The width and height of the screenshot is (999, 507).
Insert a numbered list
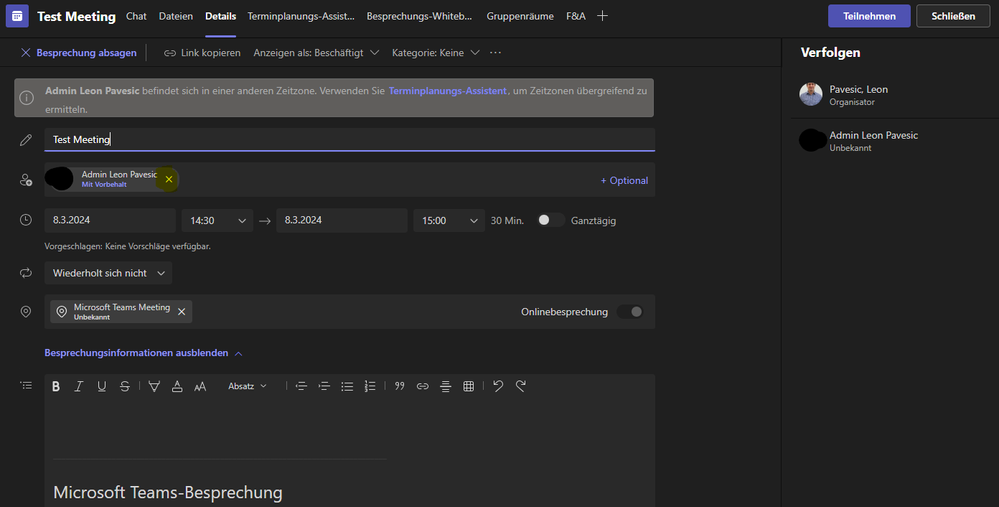[x=370, y=386]
